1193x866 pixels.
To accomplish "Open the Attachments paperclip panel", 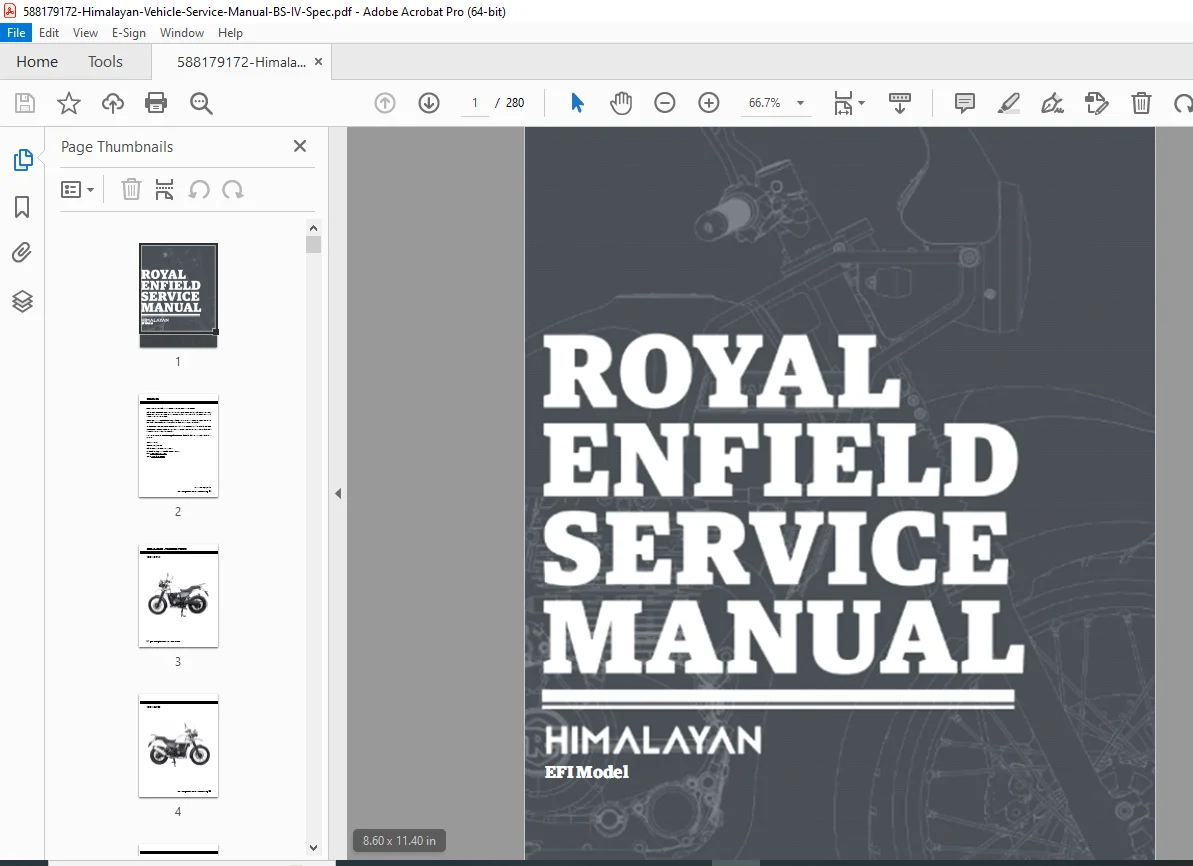I will (x=22, y=253).
